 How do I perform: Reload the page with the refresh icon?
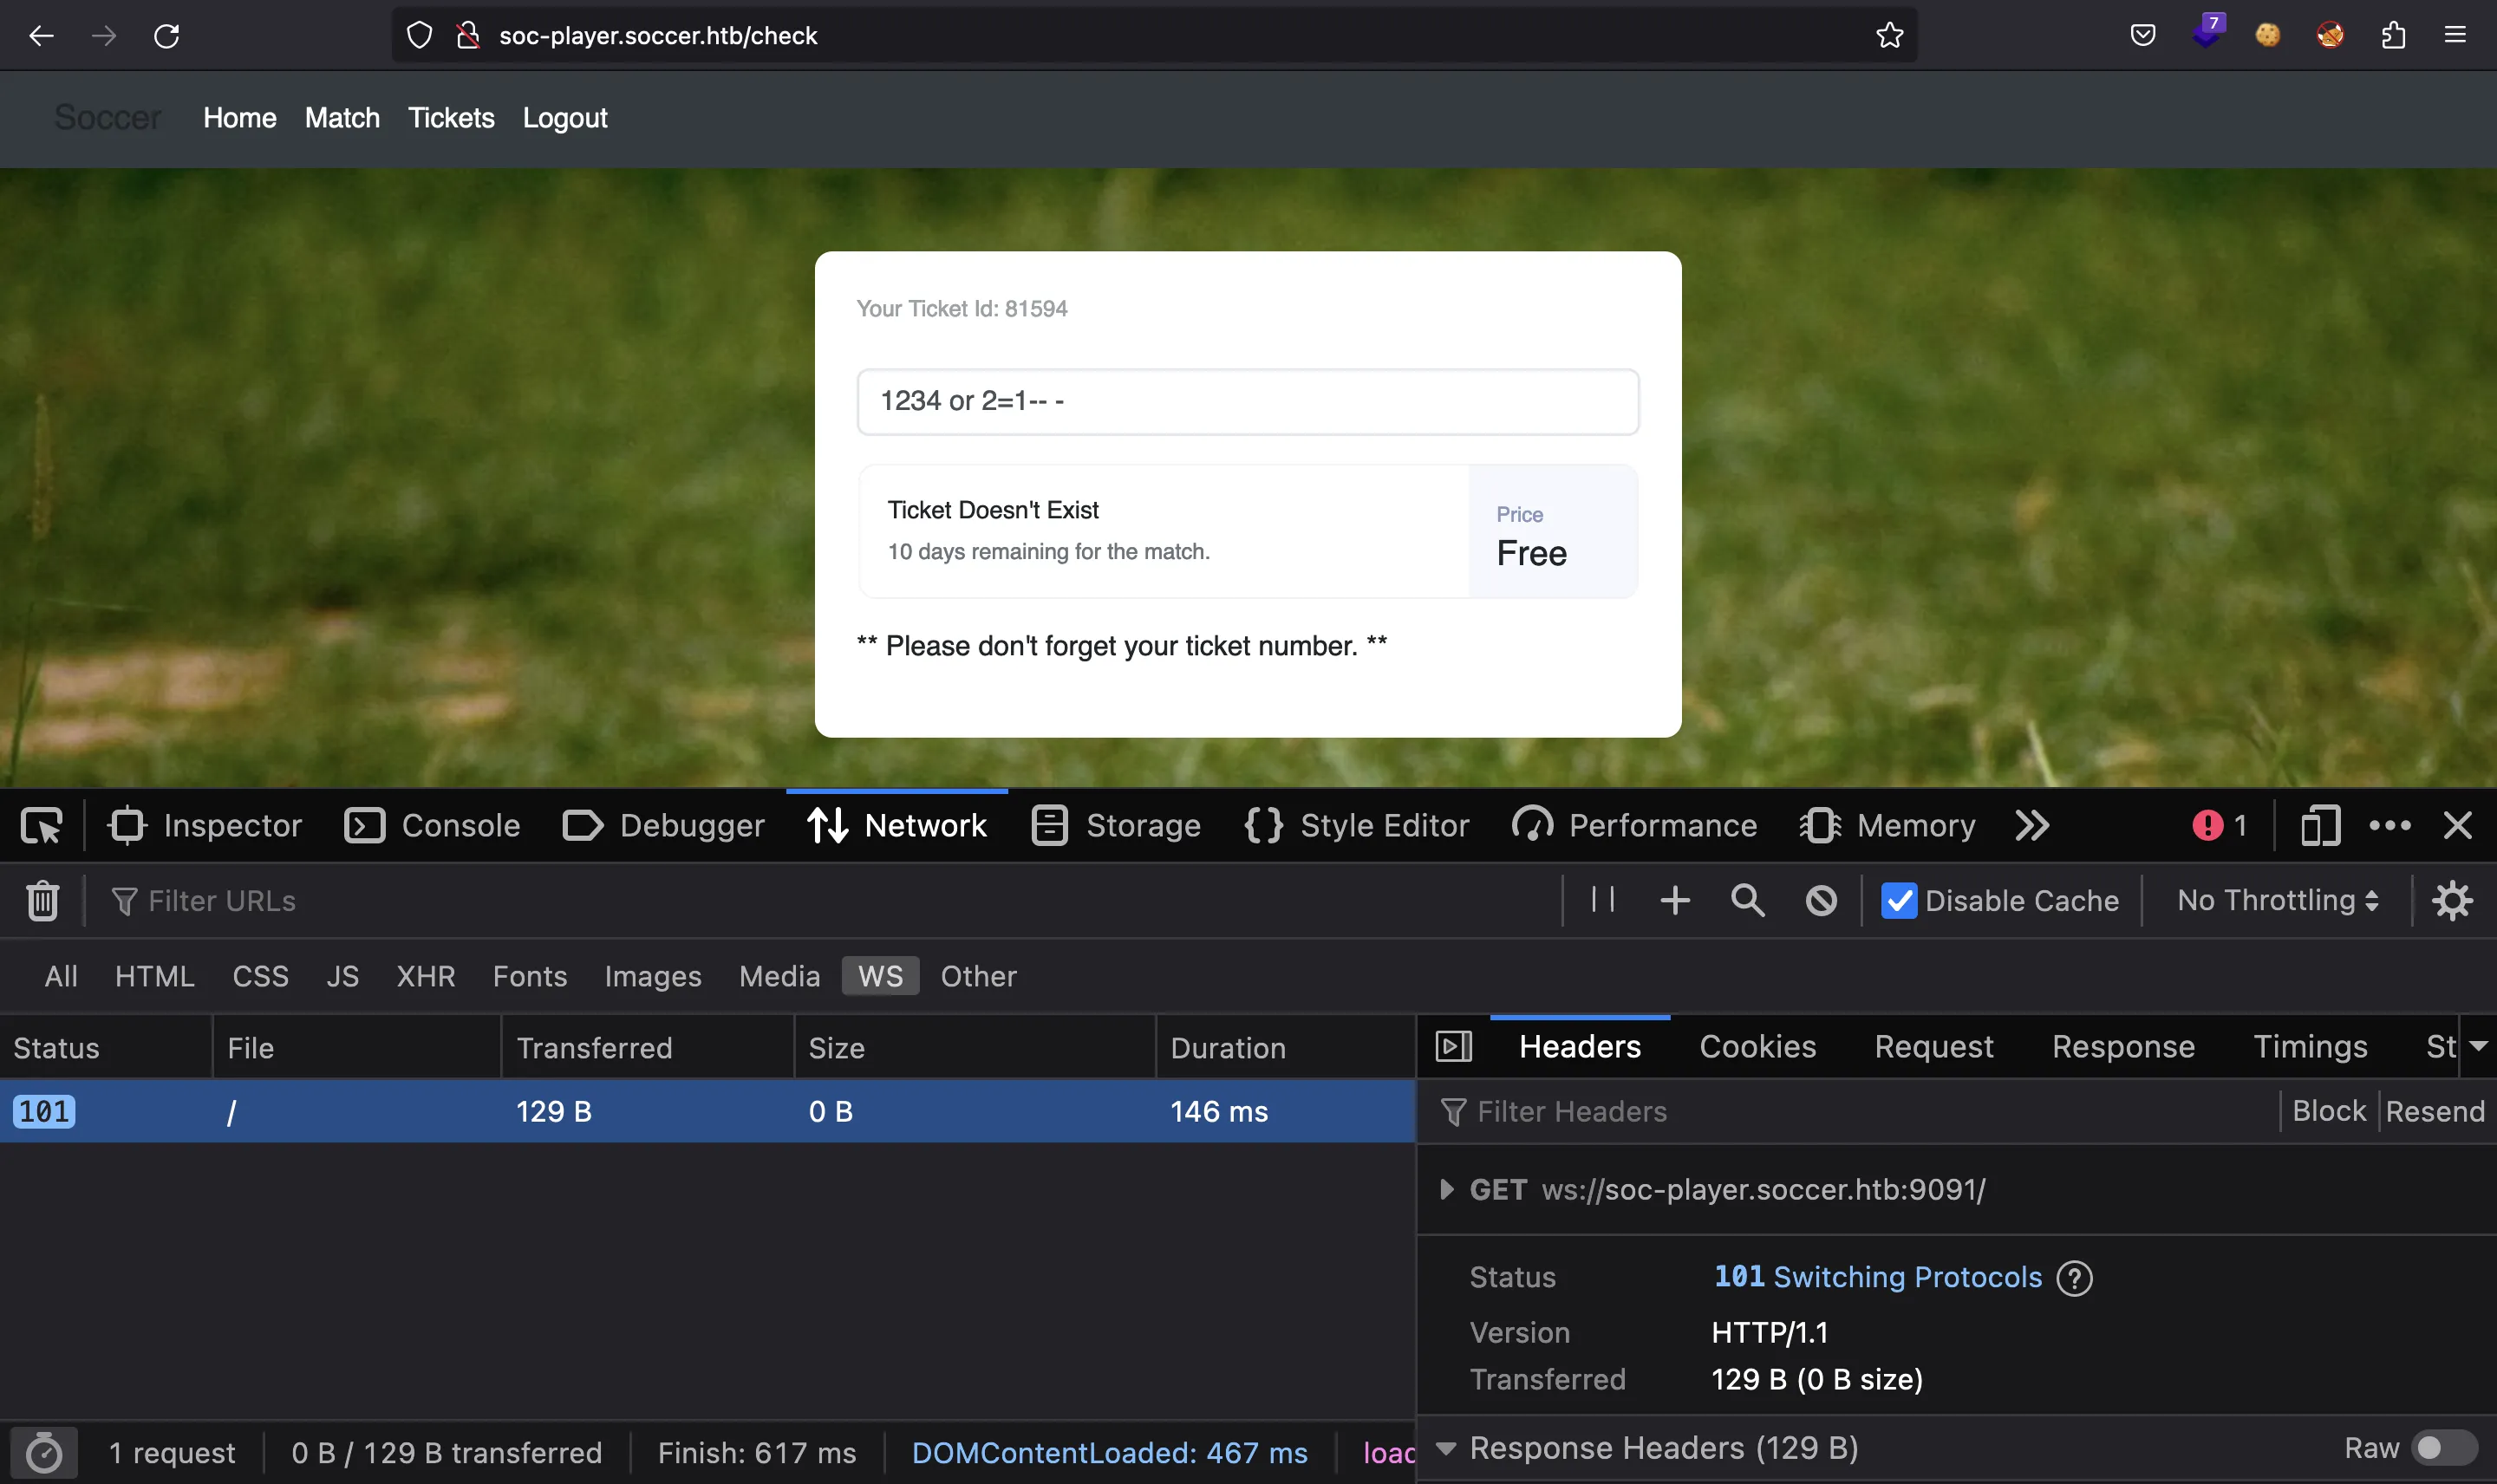166,36
